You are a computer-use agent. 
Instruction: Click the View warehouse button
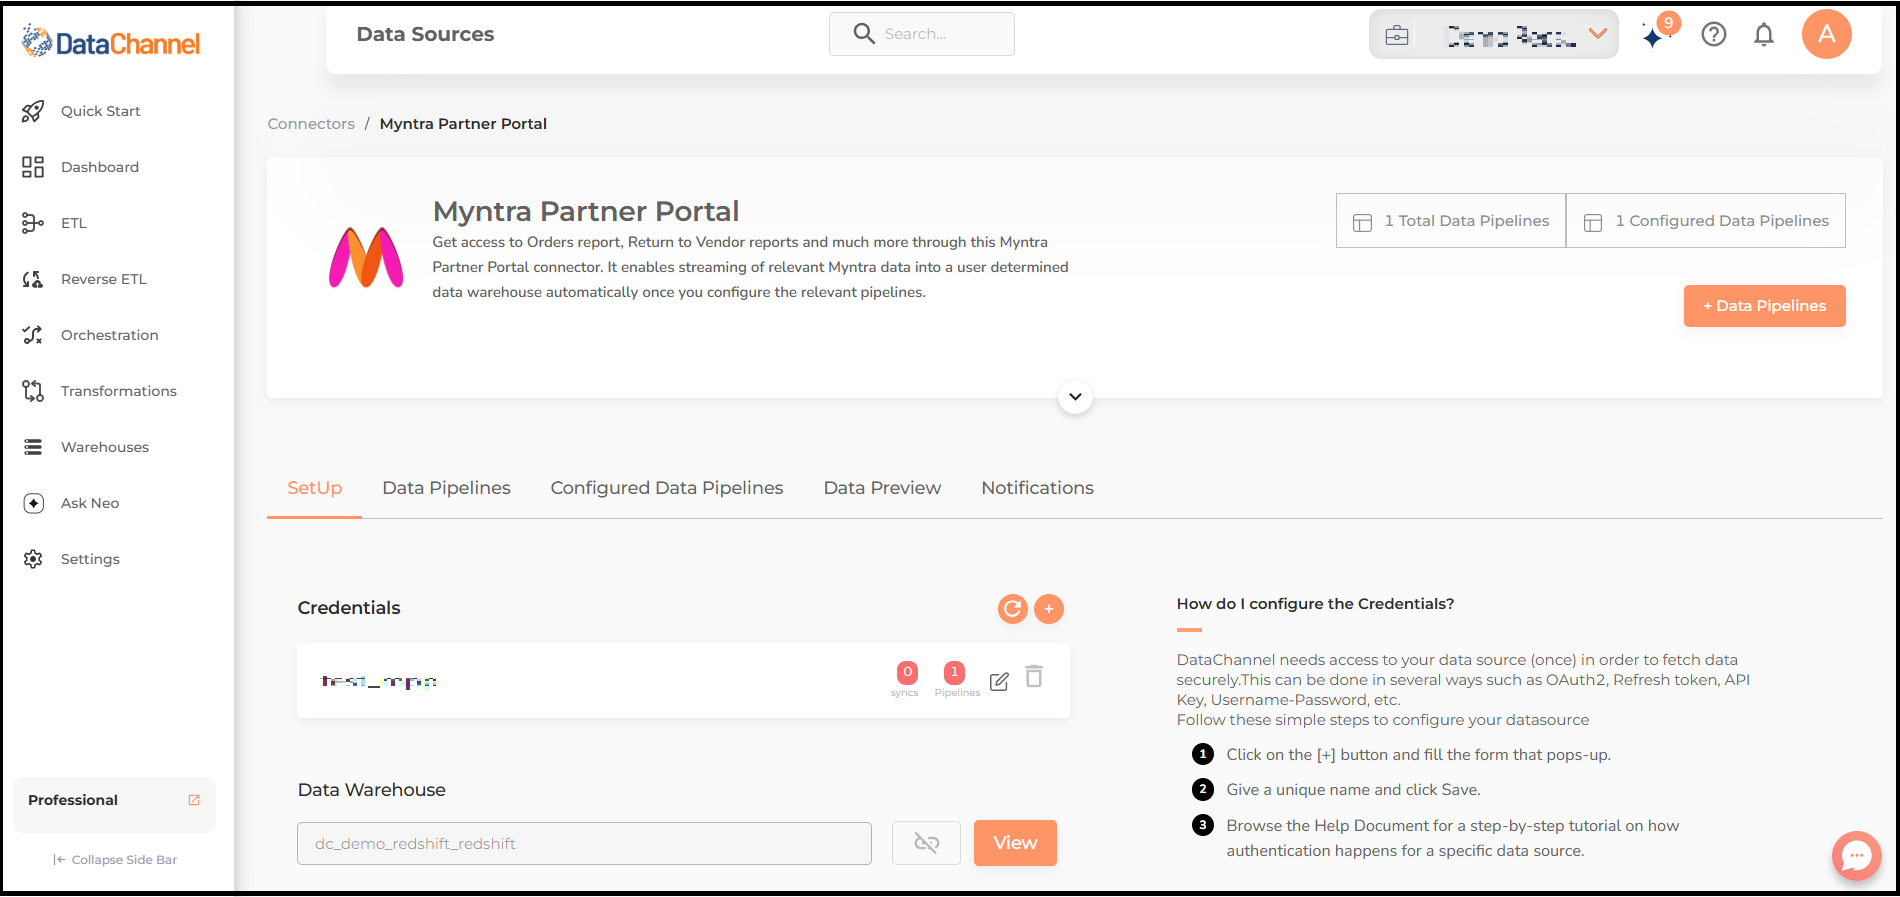[x=1015, y=843]
